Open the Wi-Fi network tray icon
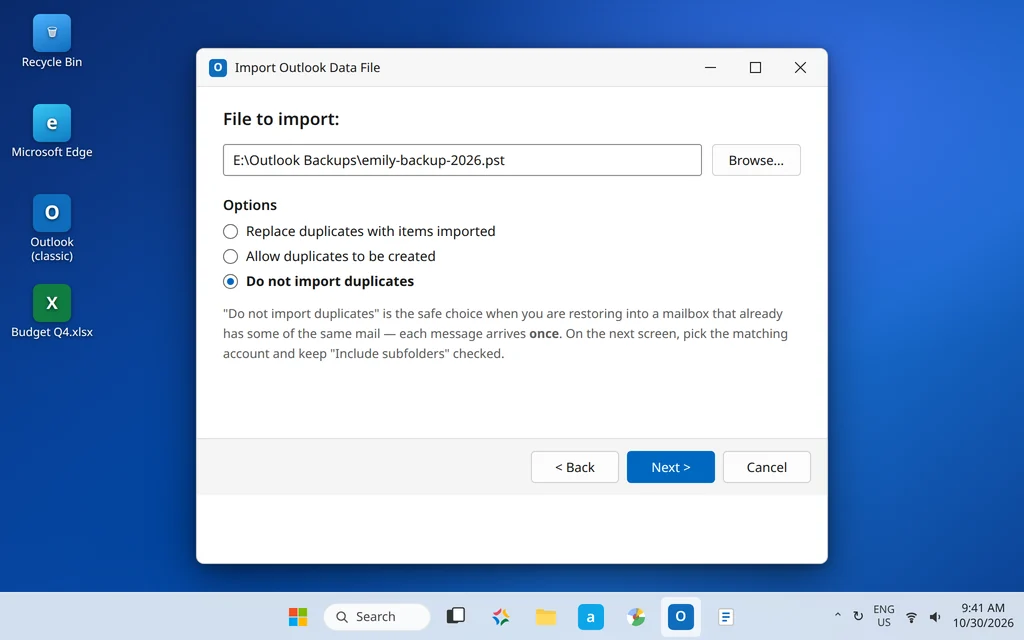The width and height of the screenshot is (1024, 640). 911,616
